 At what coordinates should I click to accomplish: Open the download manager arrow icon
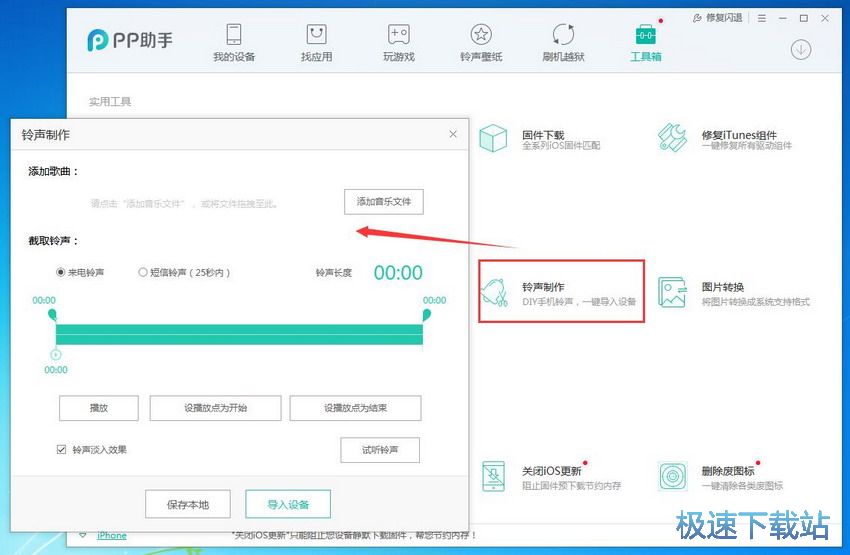click(x=801, y=50)
